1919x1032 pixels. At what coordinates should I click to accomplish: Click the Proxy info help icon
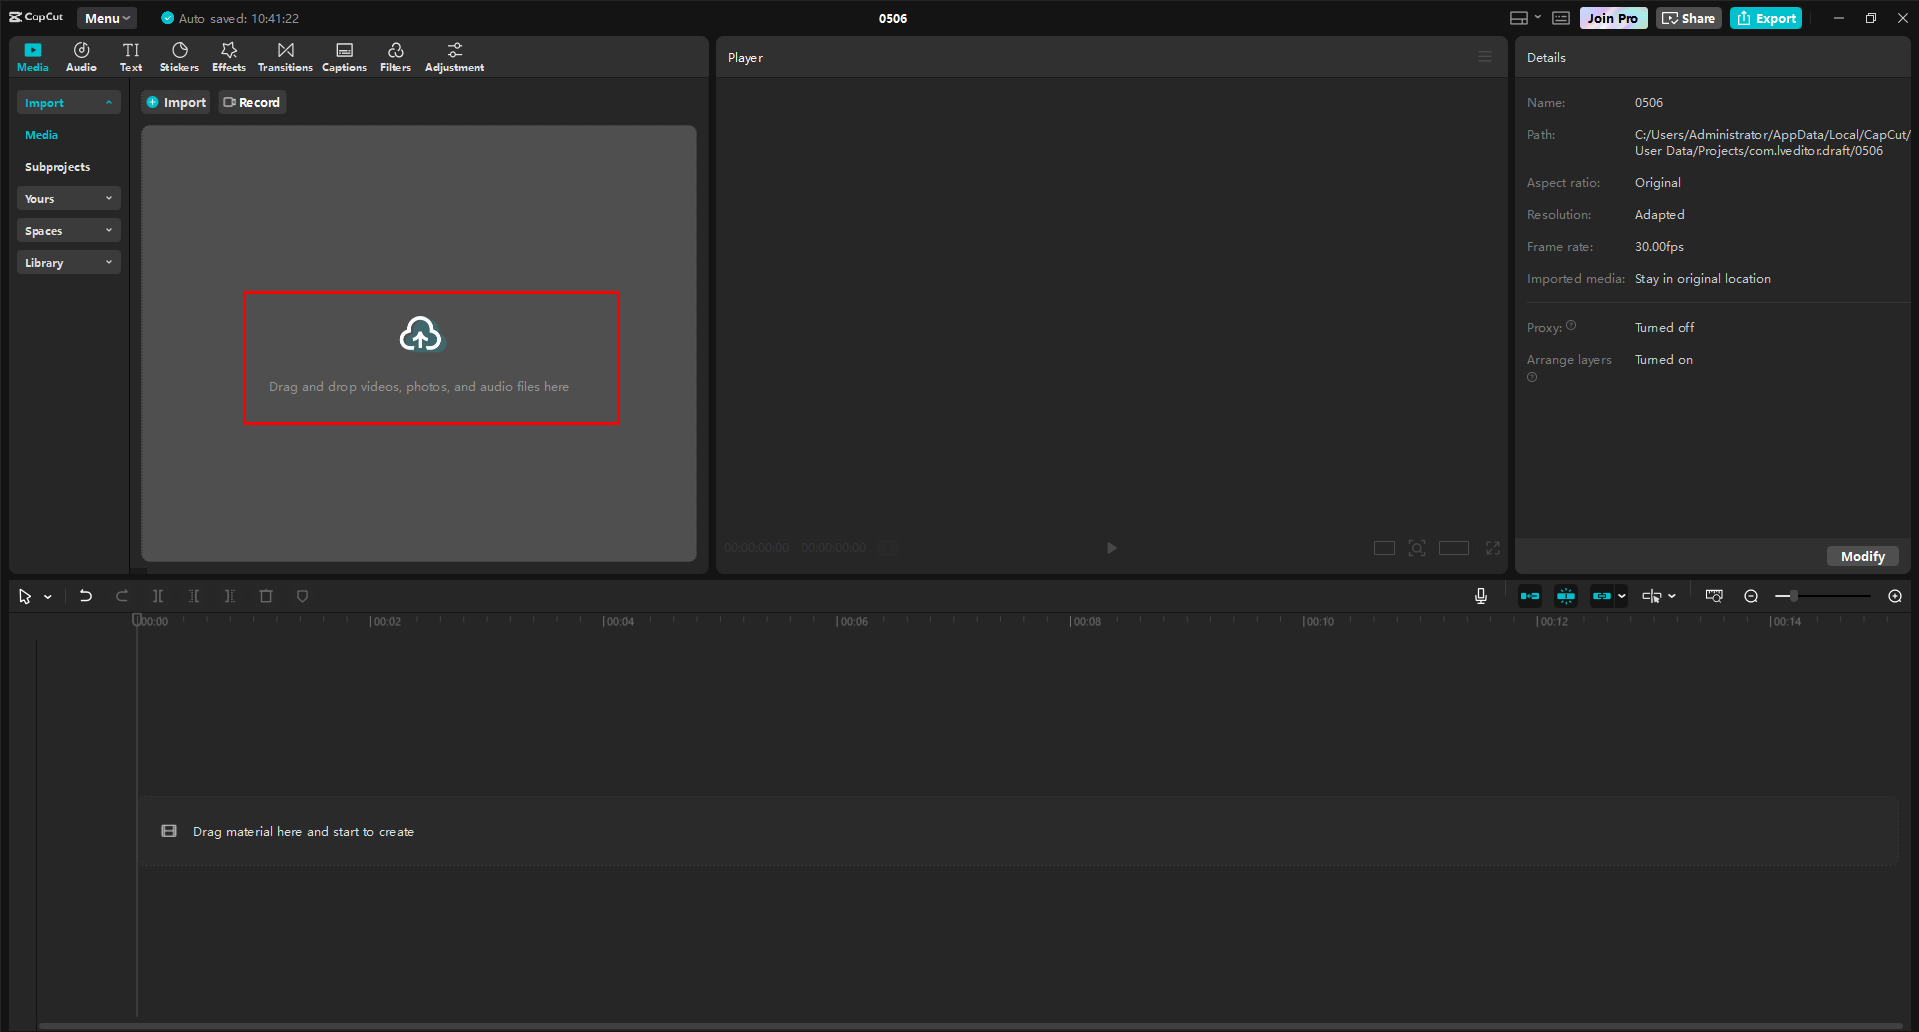point(1571,326)
